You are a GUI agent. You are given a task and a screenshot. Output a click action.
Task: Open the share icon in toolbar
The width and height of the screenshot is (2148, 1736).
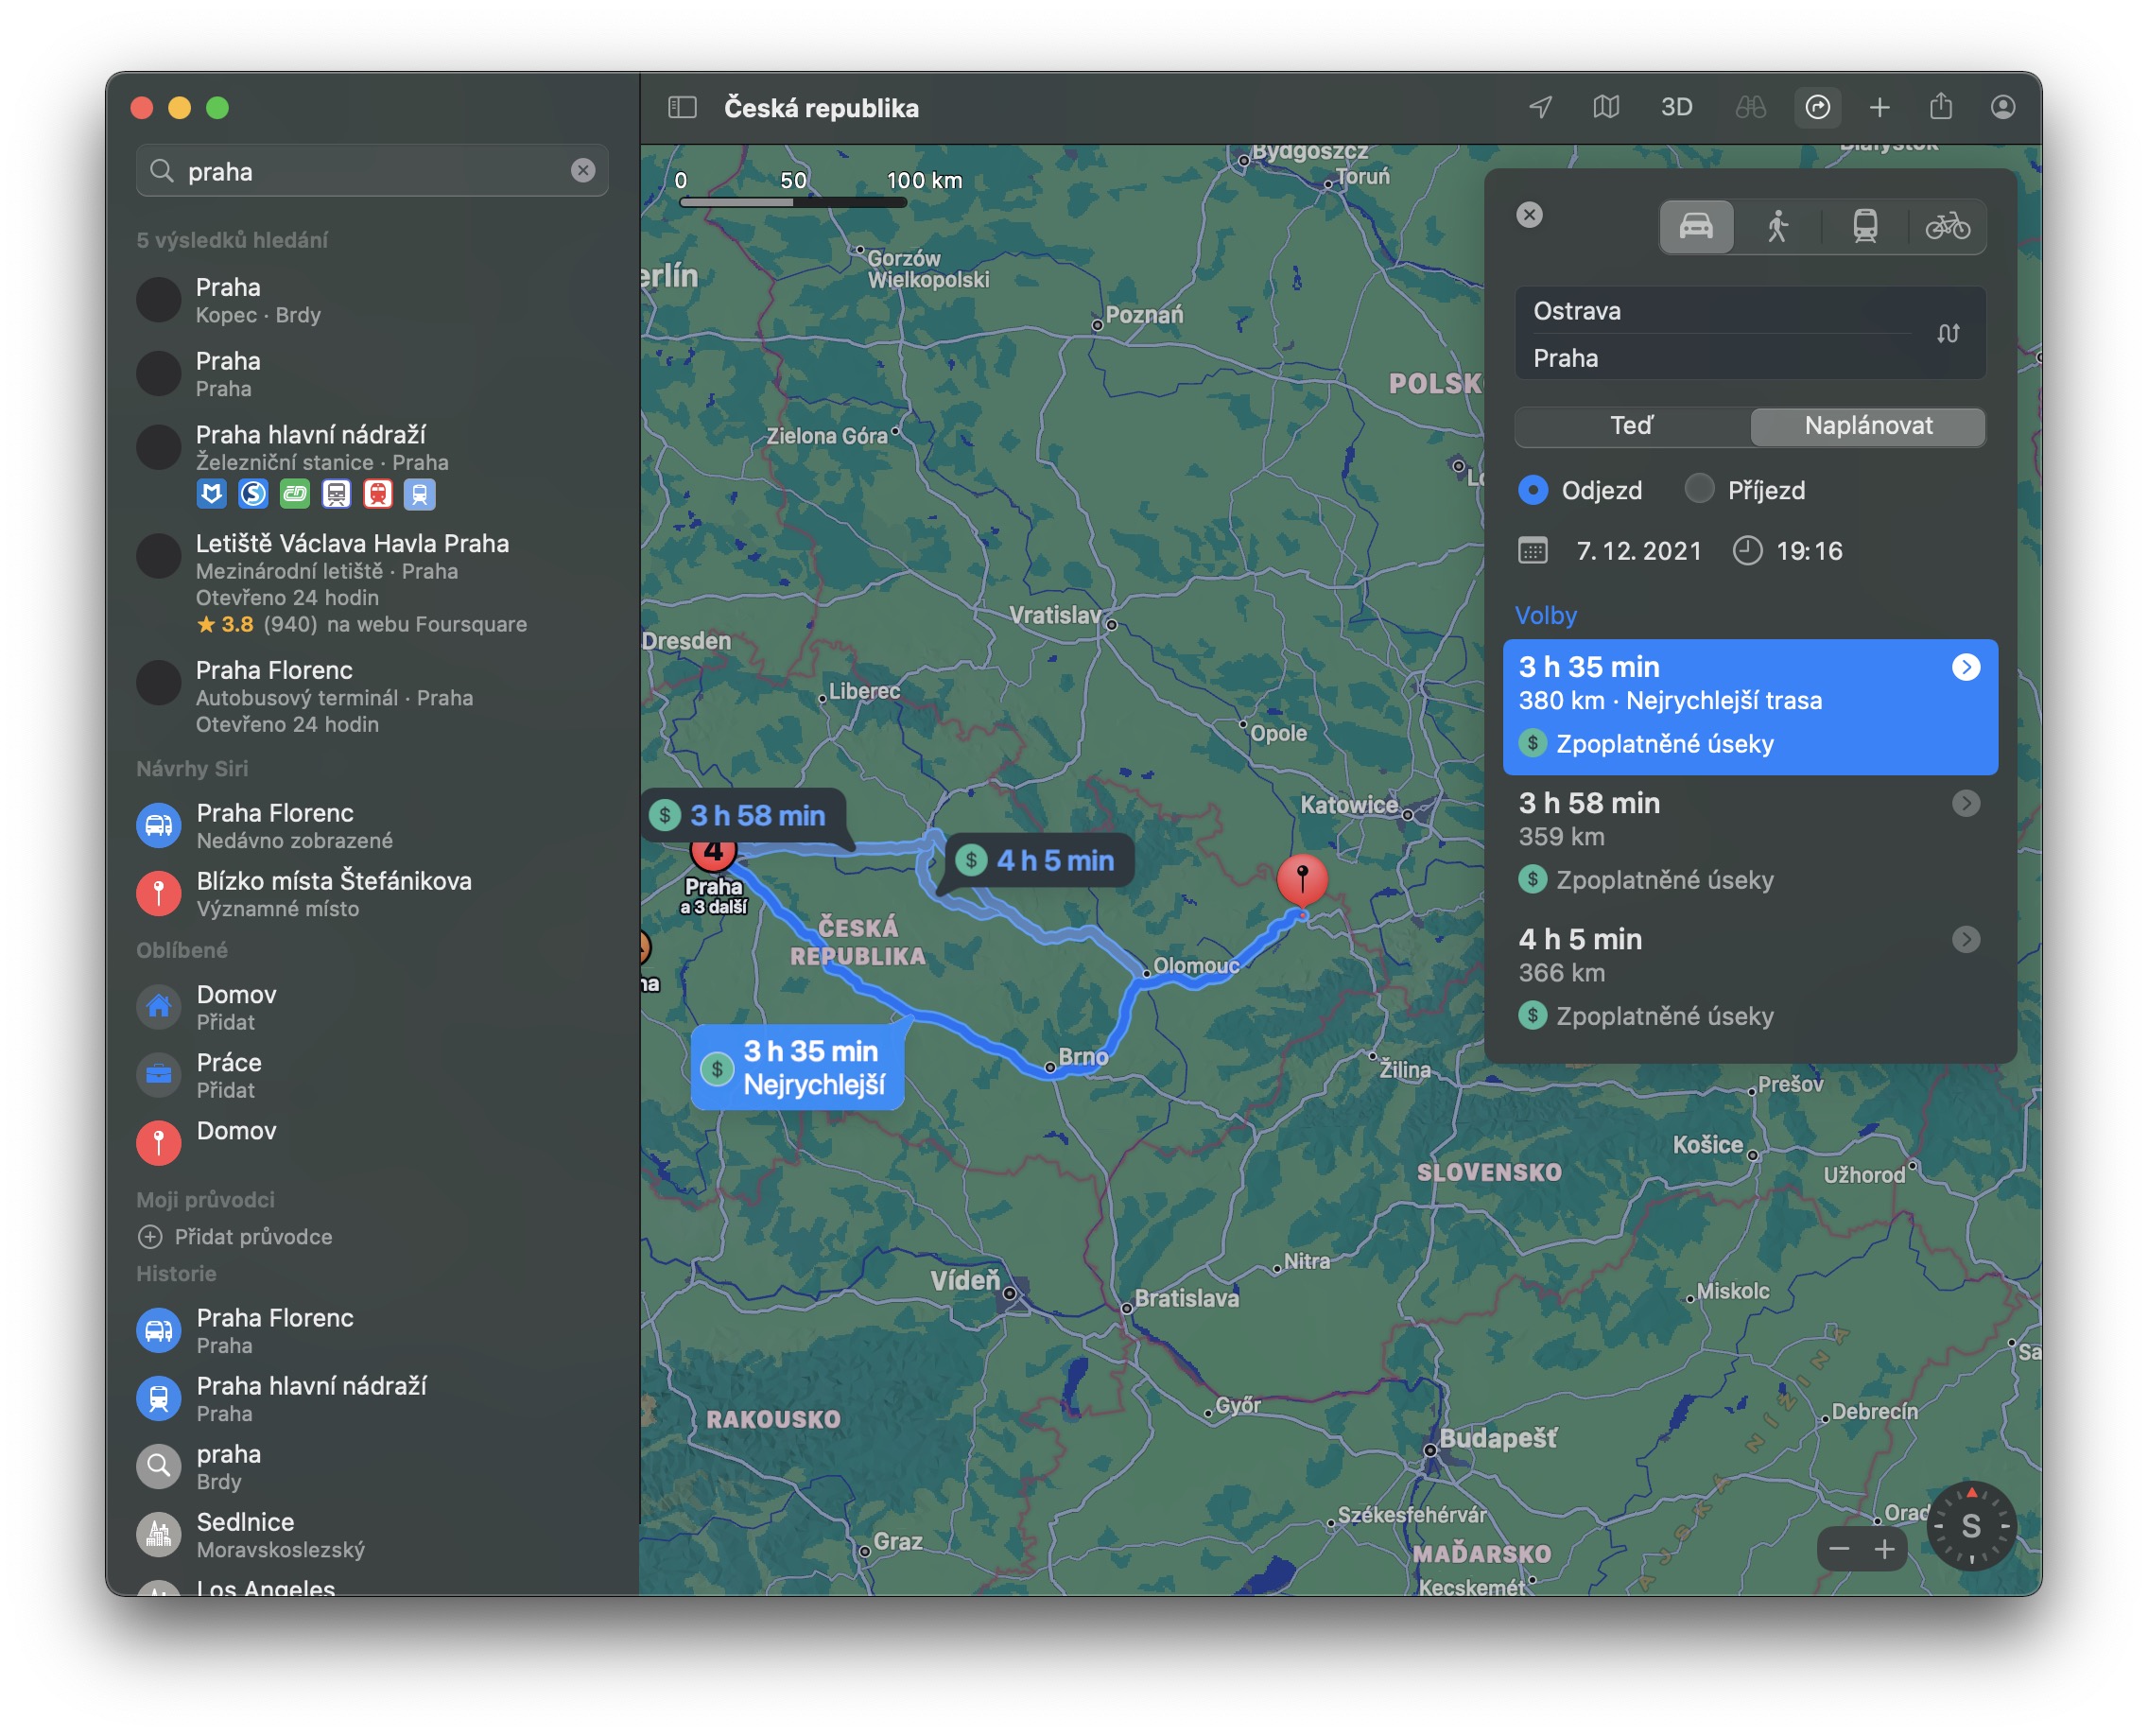(1940, 107)
